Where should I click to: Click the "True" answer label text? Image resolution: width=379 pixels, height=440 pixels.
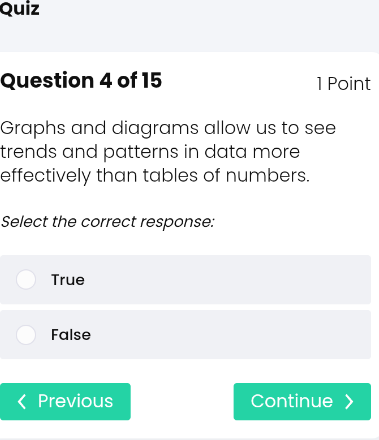[x=68, y=280]
